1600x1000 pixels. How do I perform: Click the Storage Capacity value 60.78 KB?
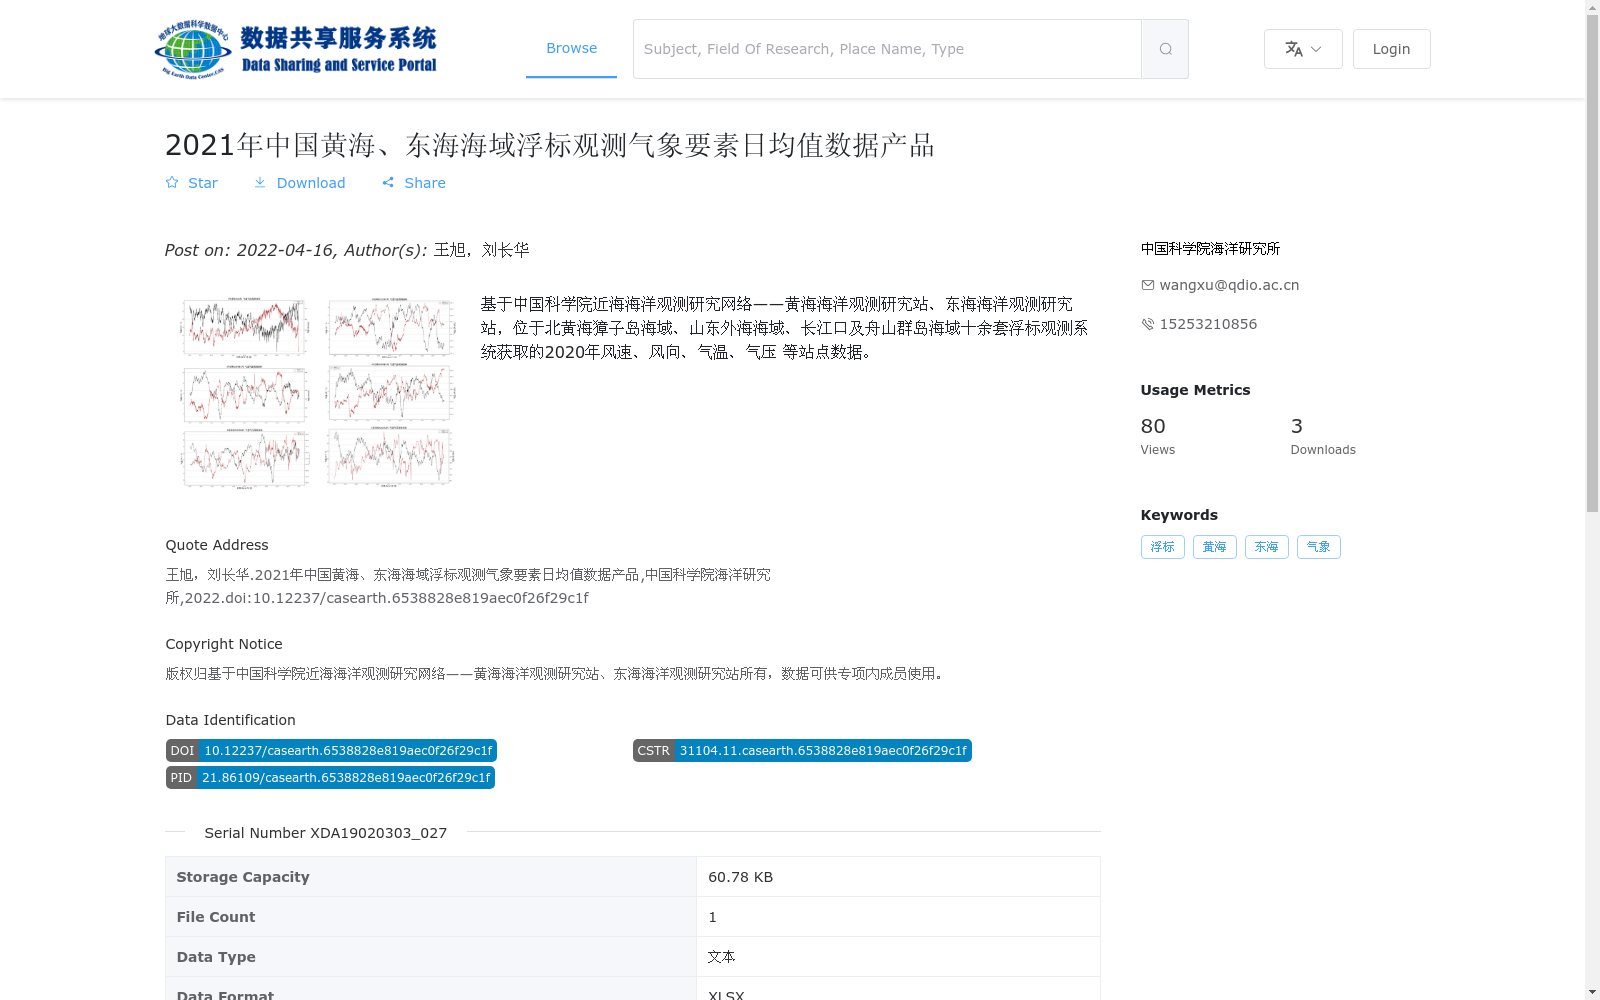741,877
